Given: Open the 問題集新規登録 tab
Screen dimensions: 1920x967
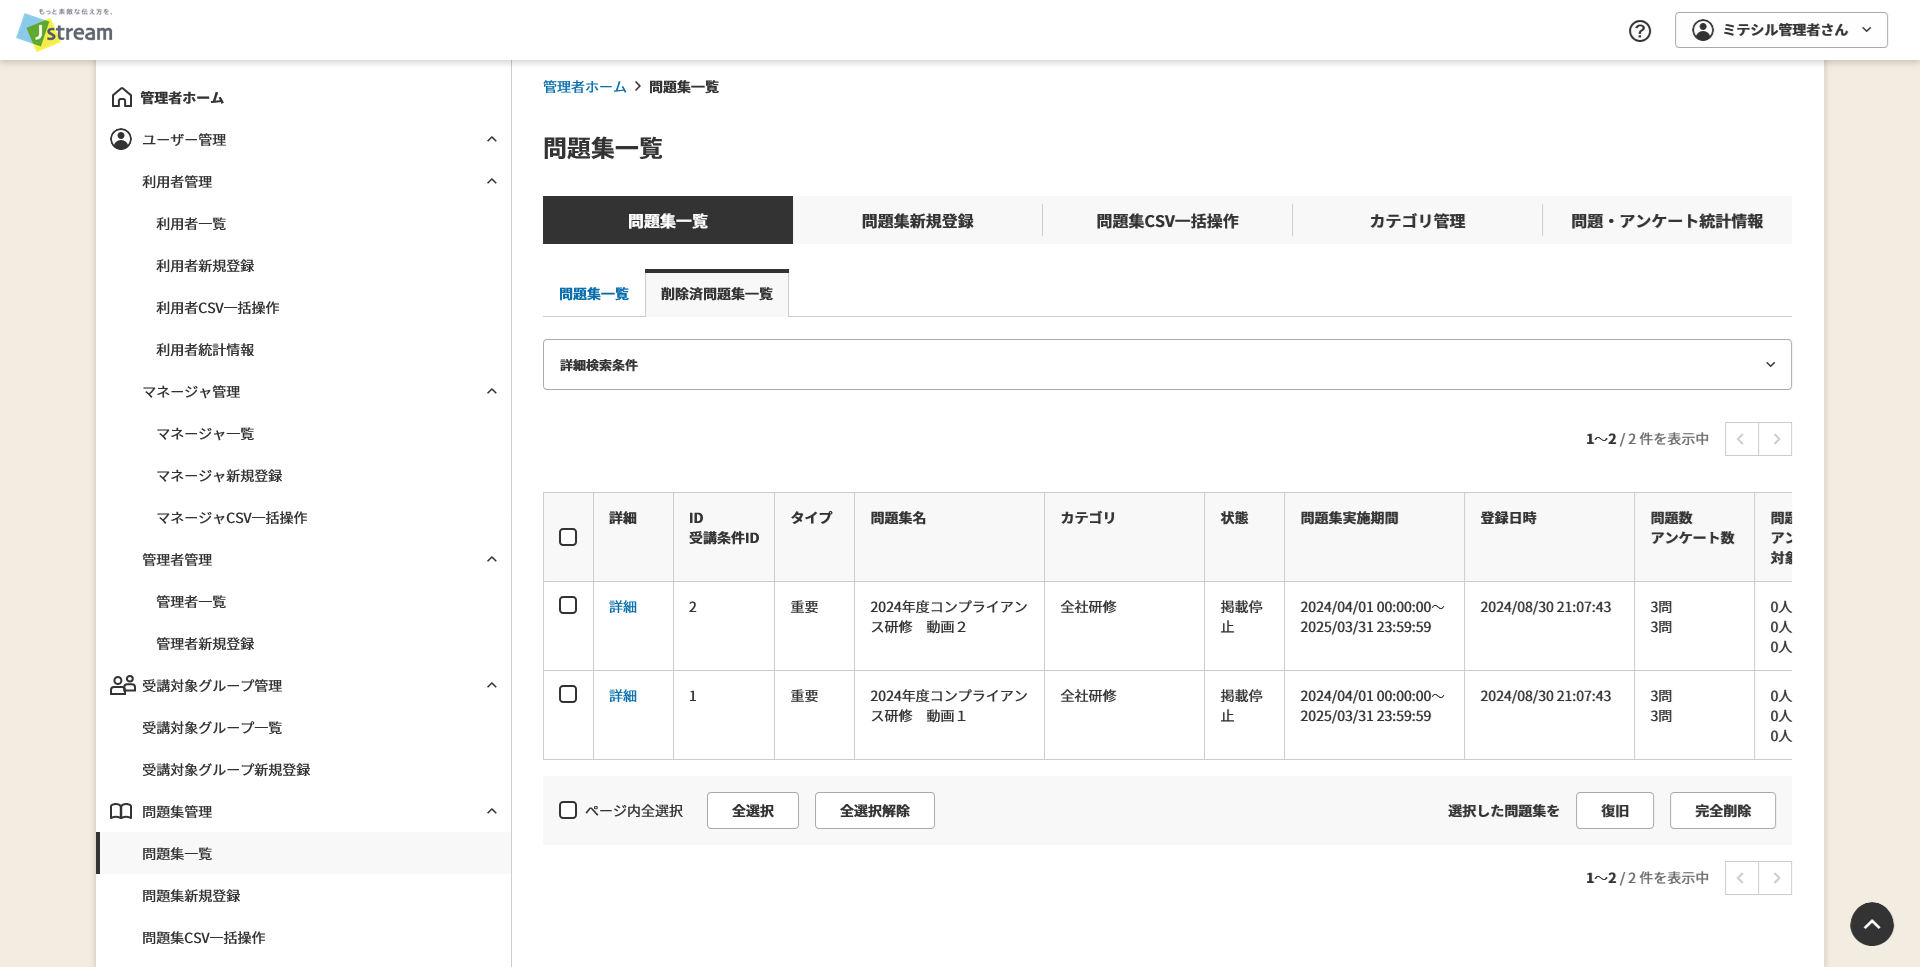Looking at the screenshot, I should click(916, 220).
